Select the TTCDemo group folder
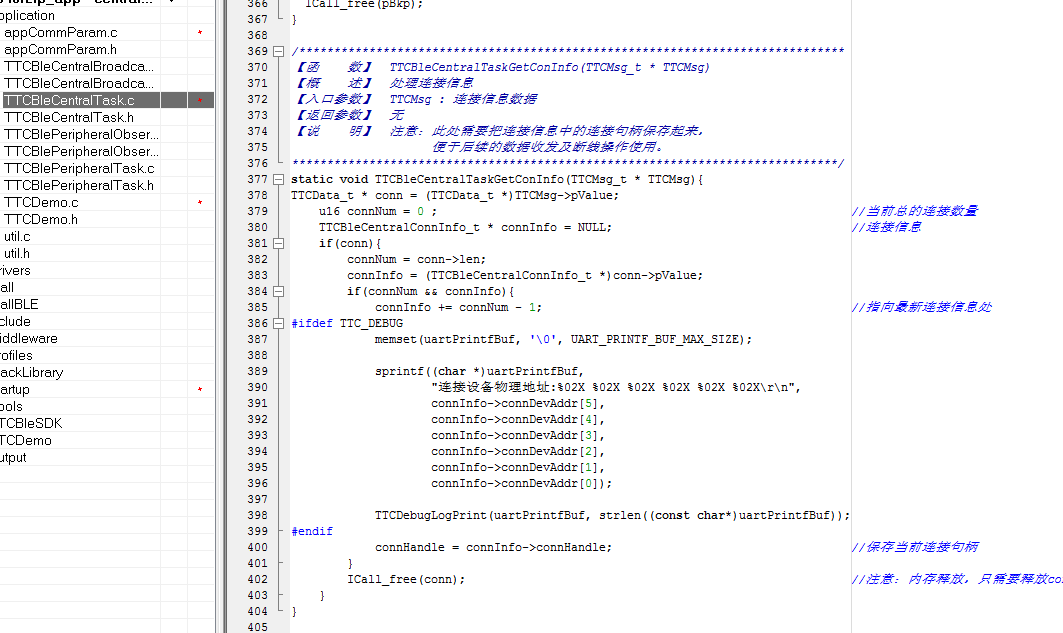Viewport: 1063px width, 633px height. coord(26,441)
